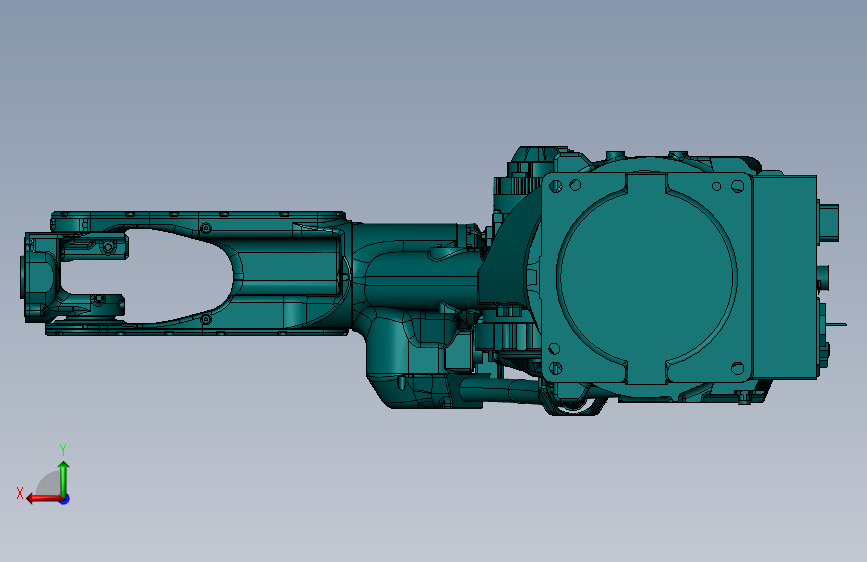Select the large circular face on the robot base
867x562 pixels.
[x=647, y=278]
